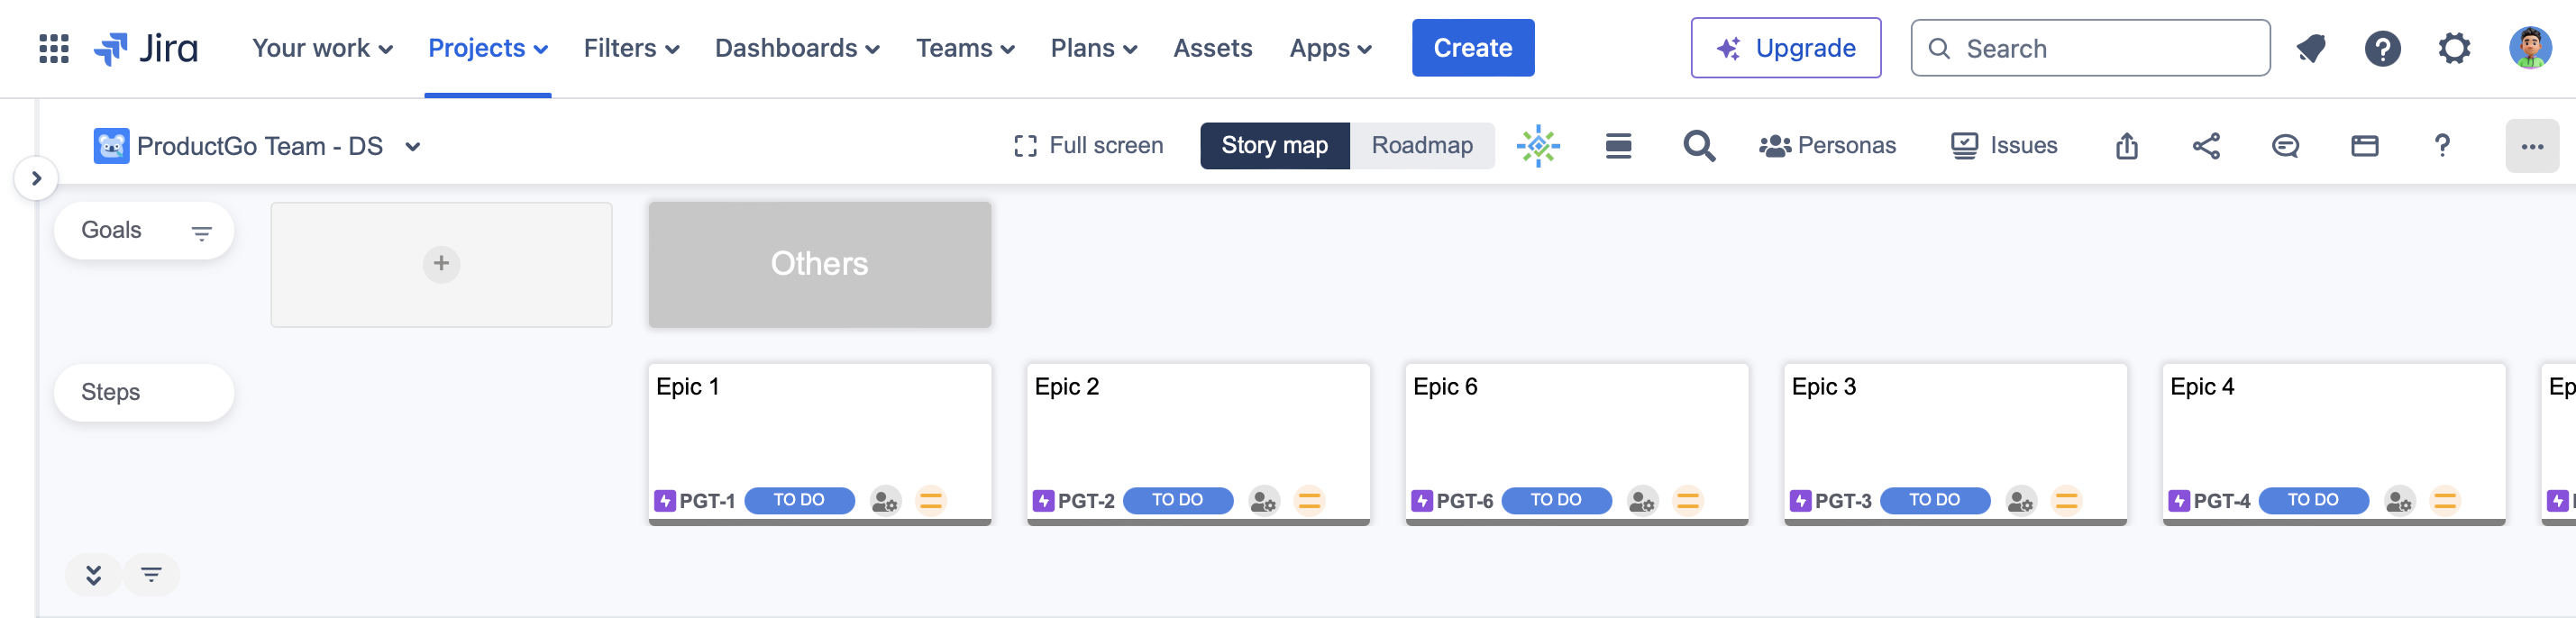Collapse all rows with double chevron button
This screenshot has height=618, width=2576.
(93, 575)
